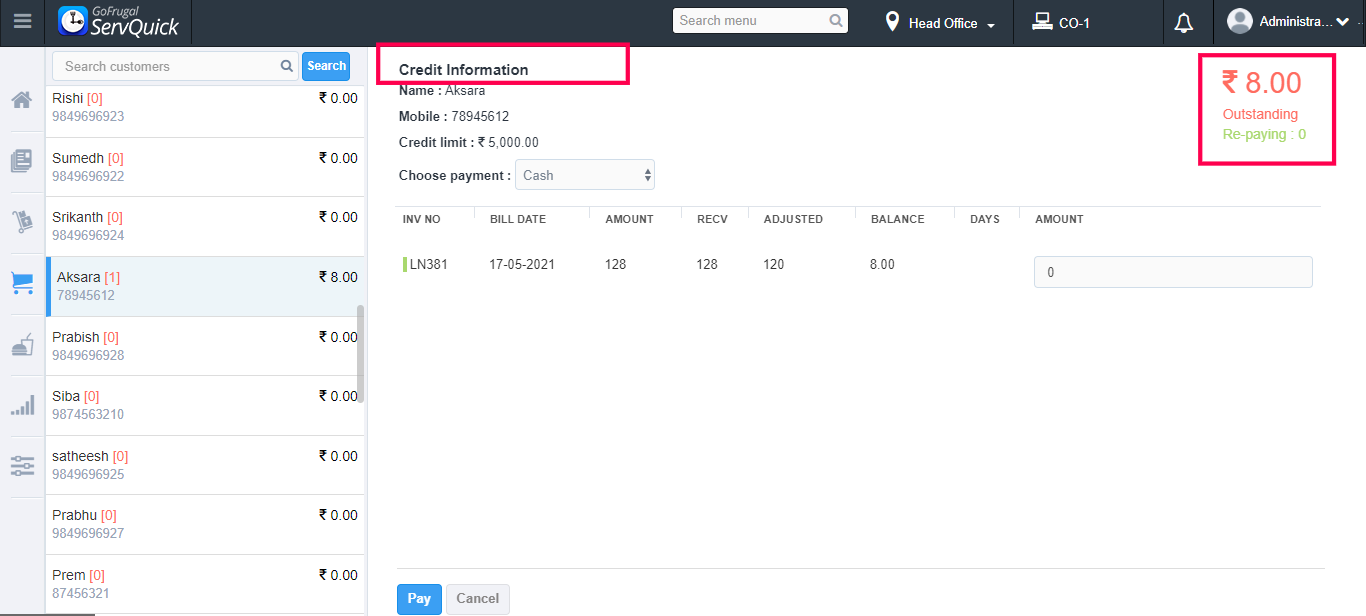Open the notifications bell

click(x=1184, y=23)
